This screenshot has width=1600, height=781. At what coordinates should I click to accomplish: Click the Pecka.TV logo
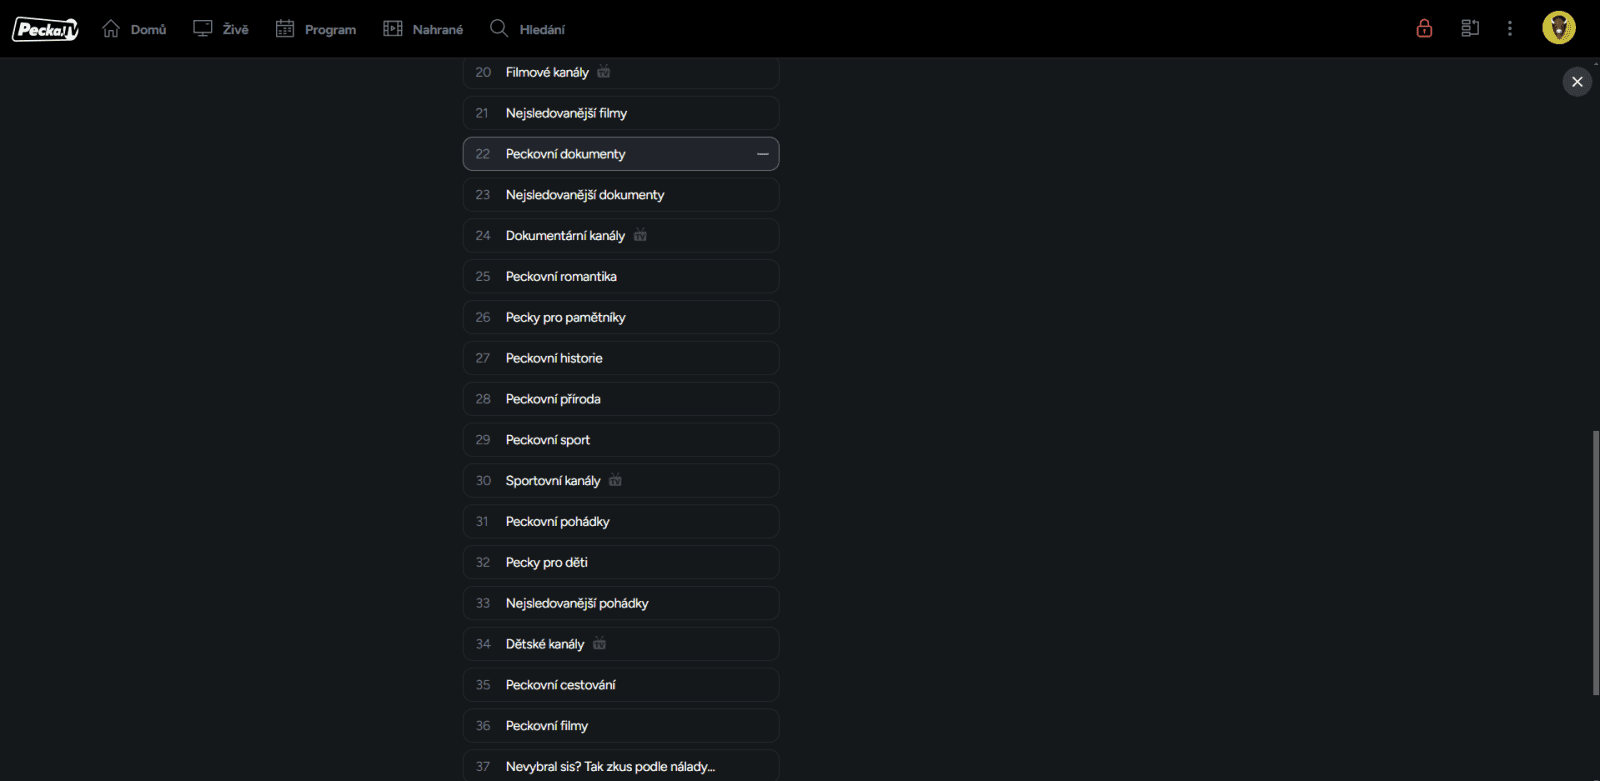(45, 29)
